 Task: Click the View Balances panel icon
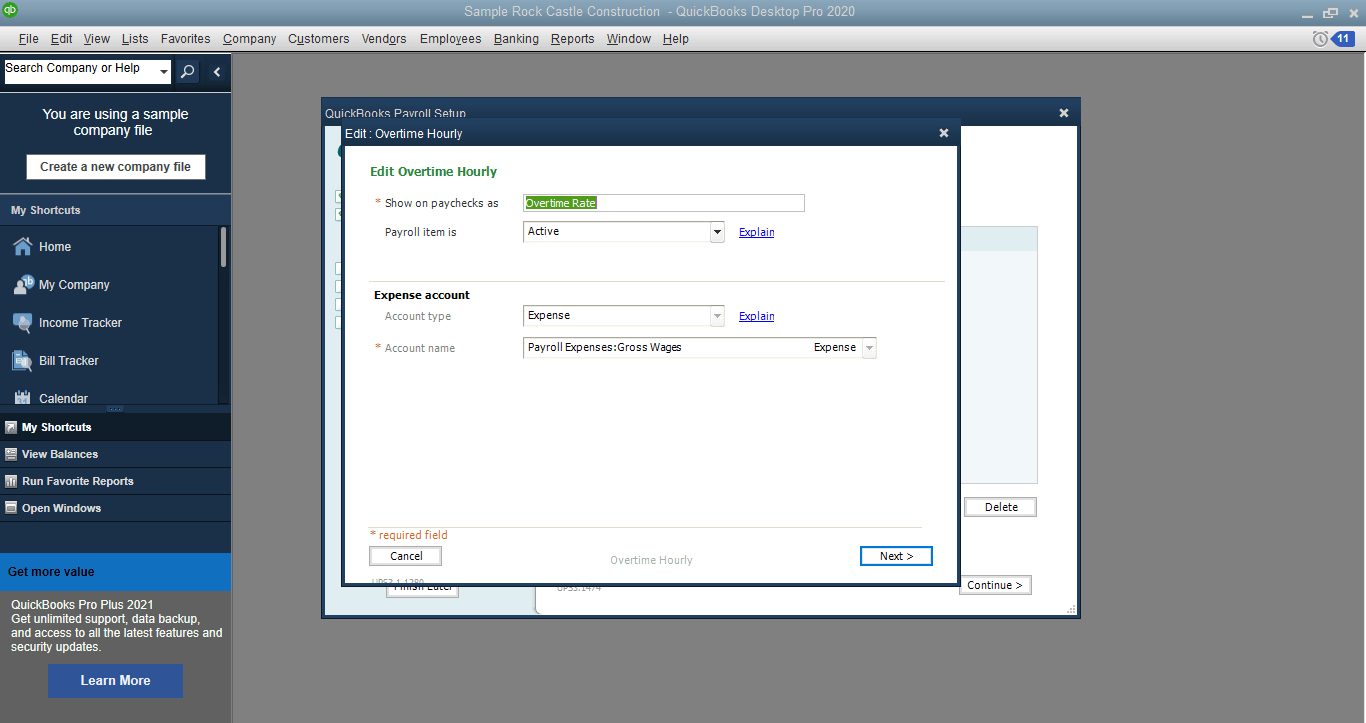click(11, 454)
